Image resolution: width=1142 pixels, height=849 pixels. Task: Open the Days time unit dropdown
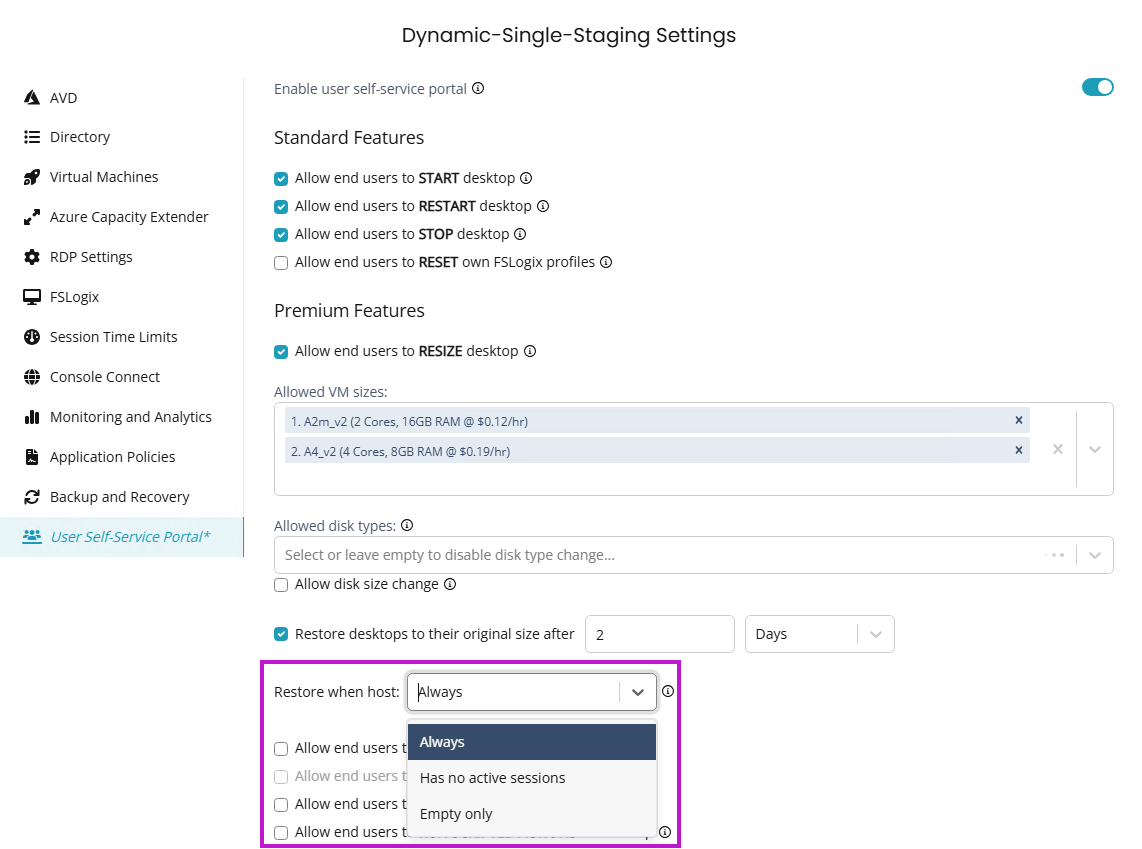click(x=876, y=634)
